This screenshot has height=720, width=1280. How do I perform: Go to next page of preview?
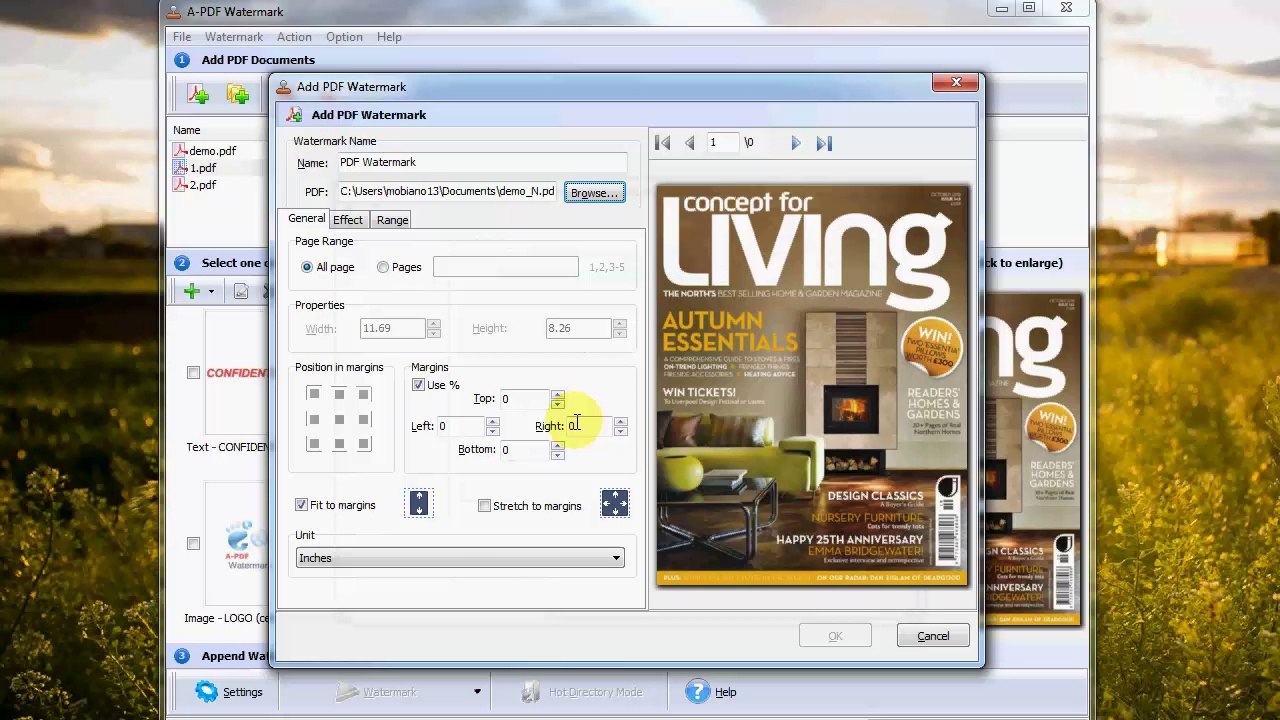point(796,143)
